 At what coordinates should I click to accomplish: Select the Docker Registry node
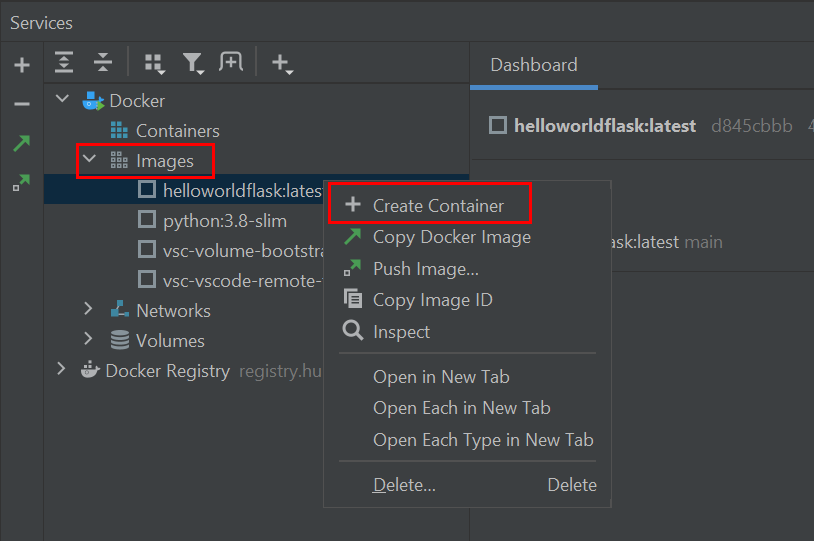[167, 371]
